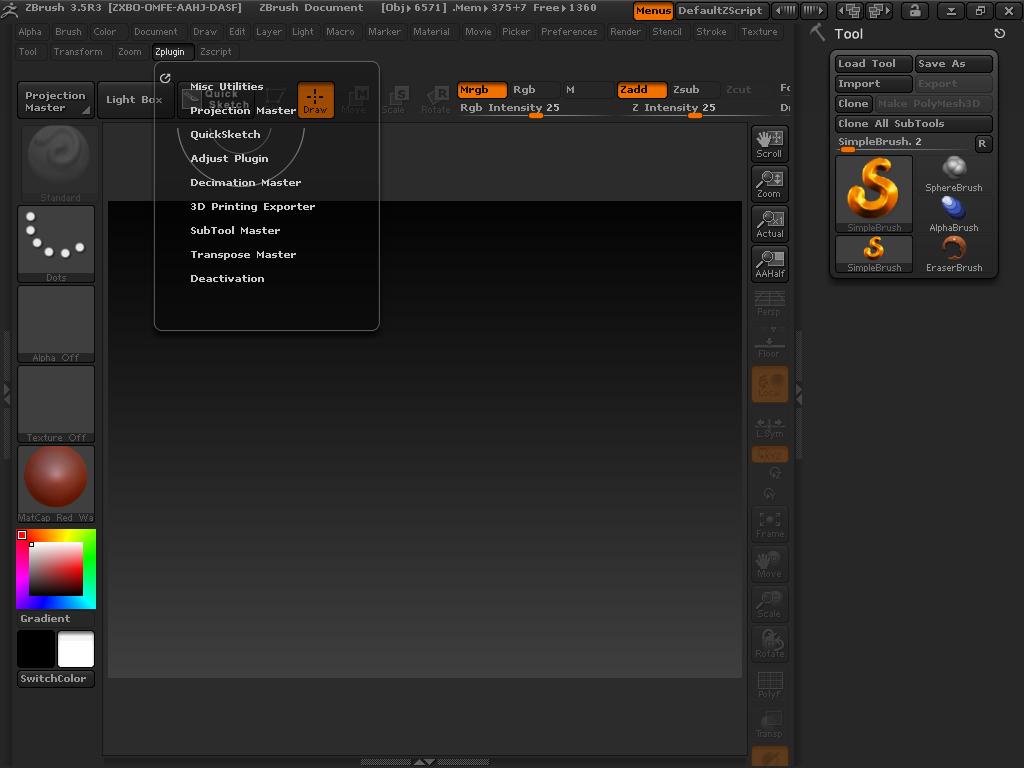Screen dimensions: 1024x768
Task: Select the Scroll canvas icon
Action: point(769,144)
